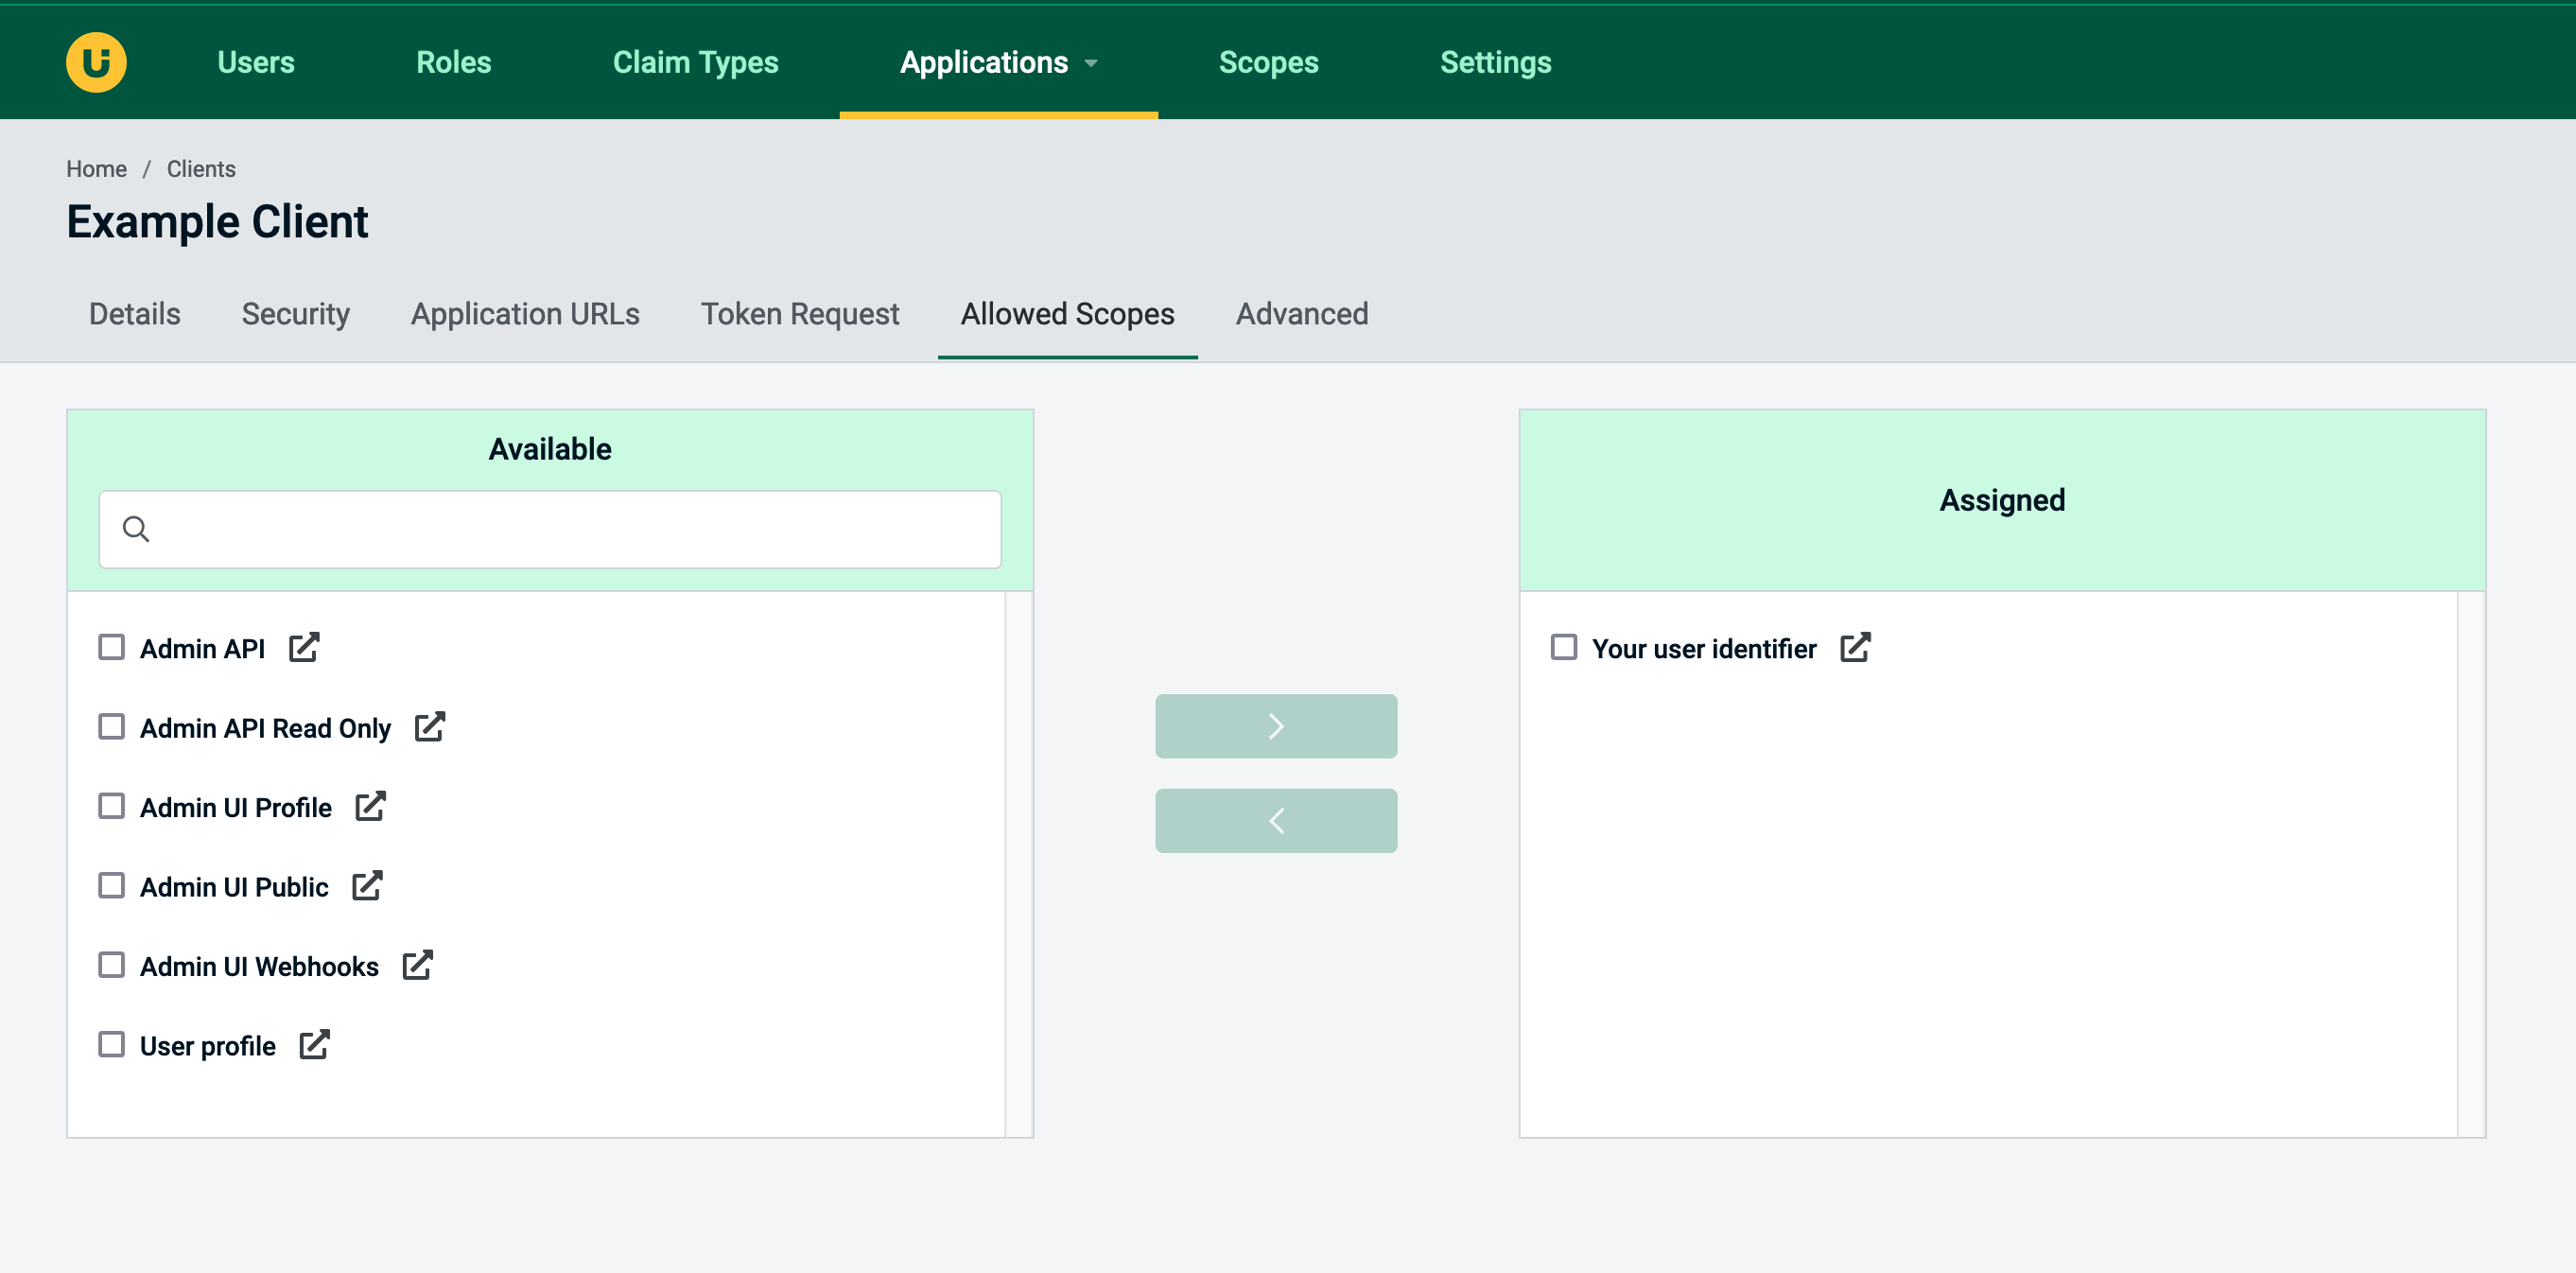The width and height of the screenshot is (2576, 1273).
Task: Open the Token Request tab
Action: point(798,314)
